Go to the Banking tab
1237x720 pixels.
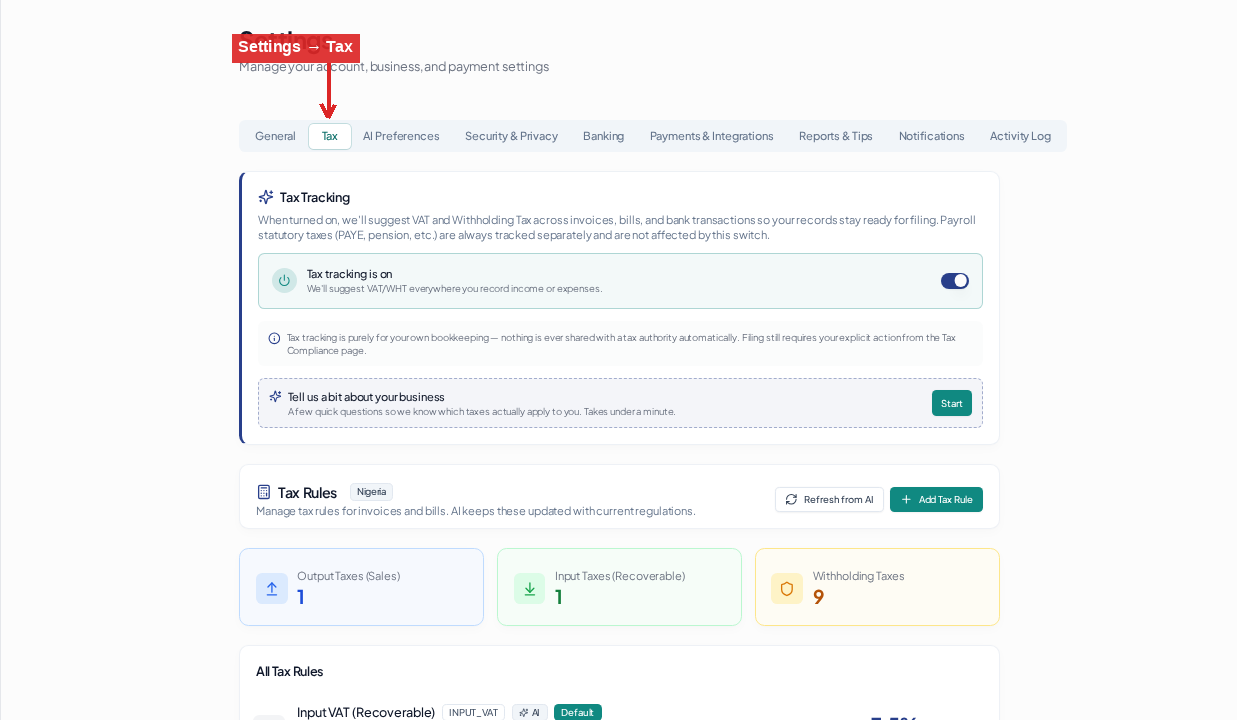[603, 136]
